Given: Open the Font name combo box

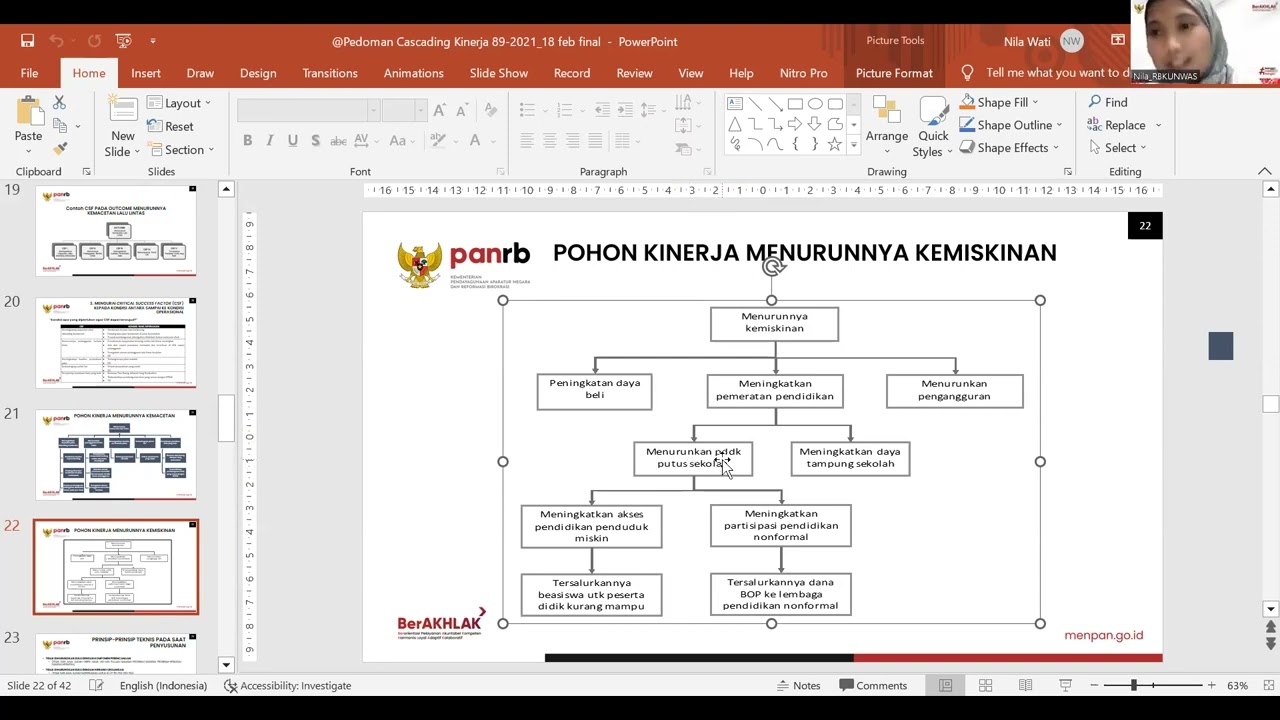Looking at the screenshot, I should click(309, 110).
